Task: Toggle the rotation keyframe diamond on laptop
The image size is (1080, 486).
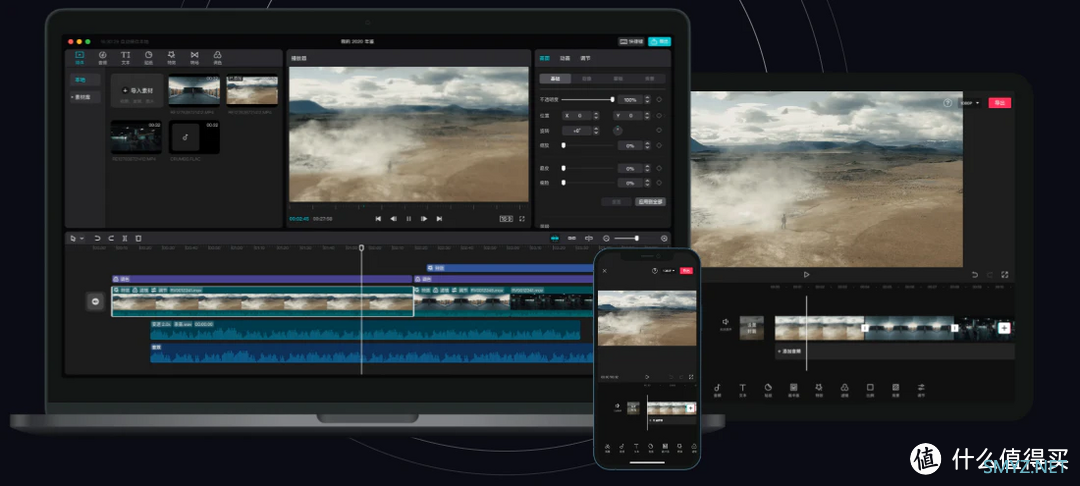Action: point(659,130)
